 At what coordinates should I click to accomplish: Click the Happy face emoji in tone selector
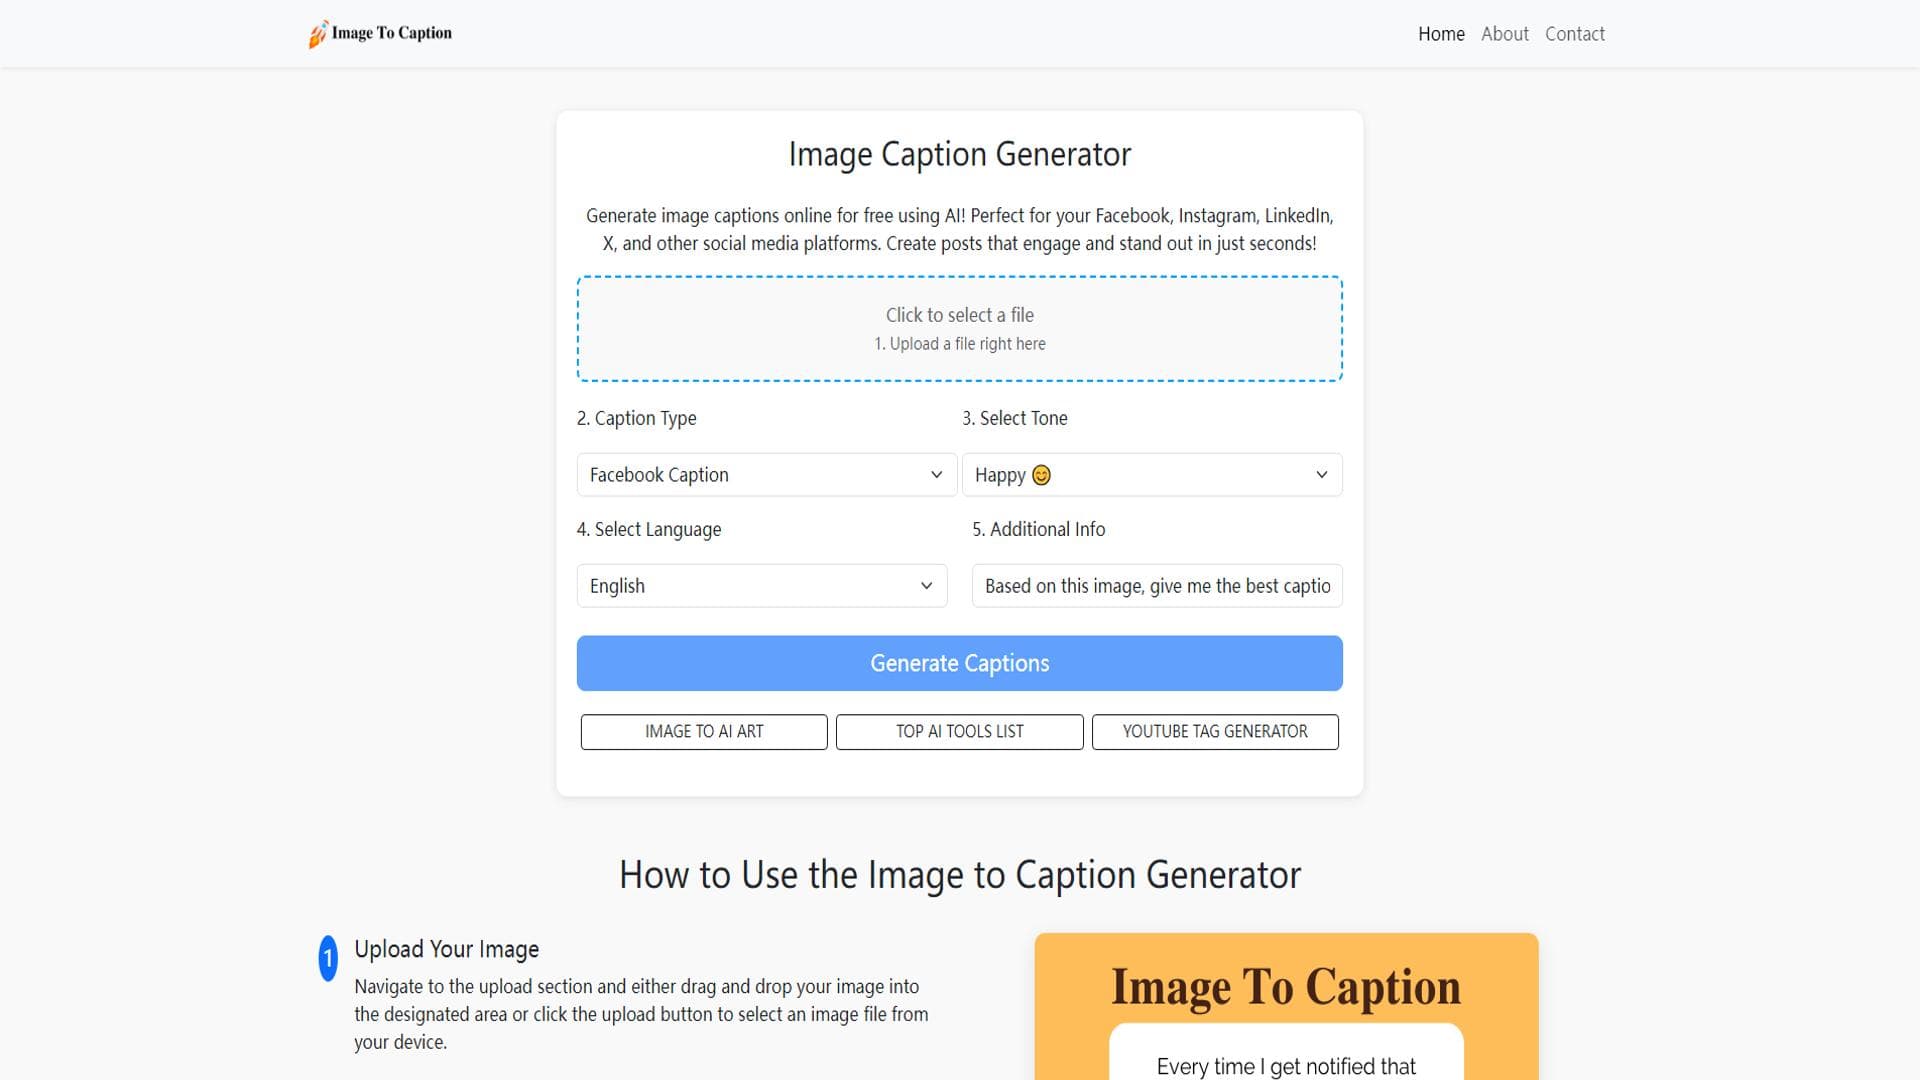point(1042,475)
